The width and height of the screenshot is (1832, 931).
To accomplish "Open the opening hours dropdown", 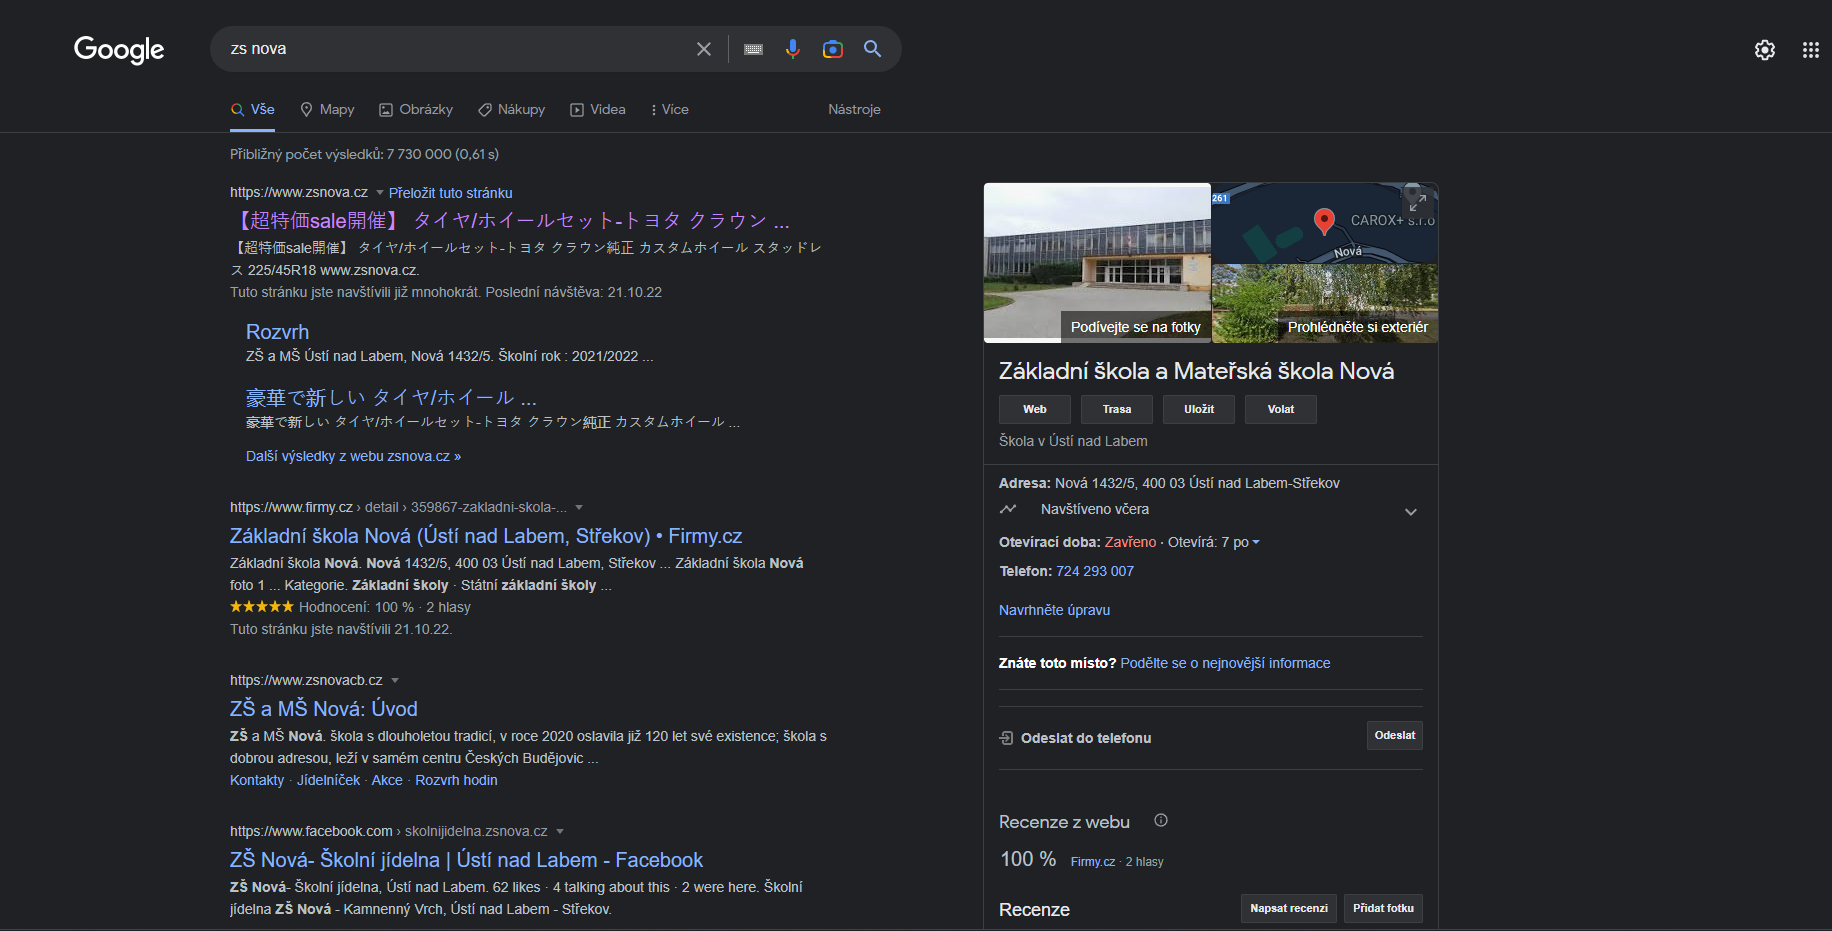I will [1256, 542].
